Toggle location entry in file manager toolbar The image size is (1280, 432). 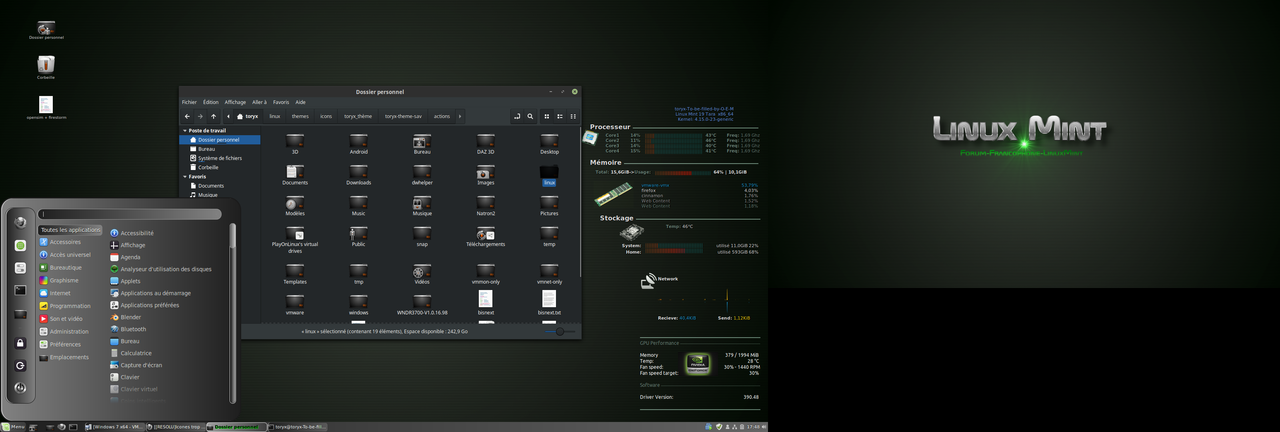517,116
